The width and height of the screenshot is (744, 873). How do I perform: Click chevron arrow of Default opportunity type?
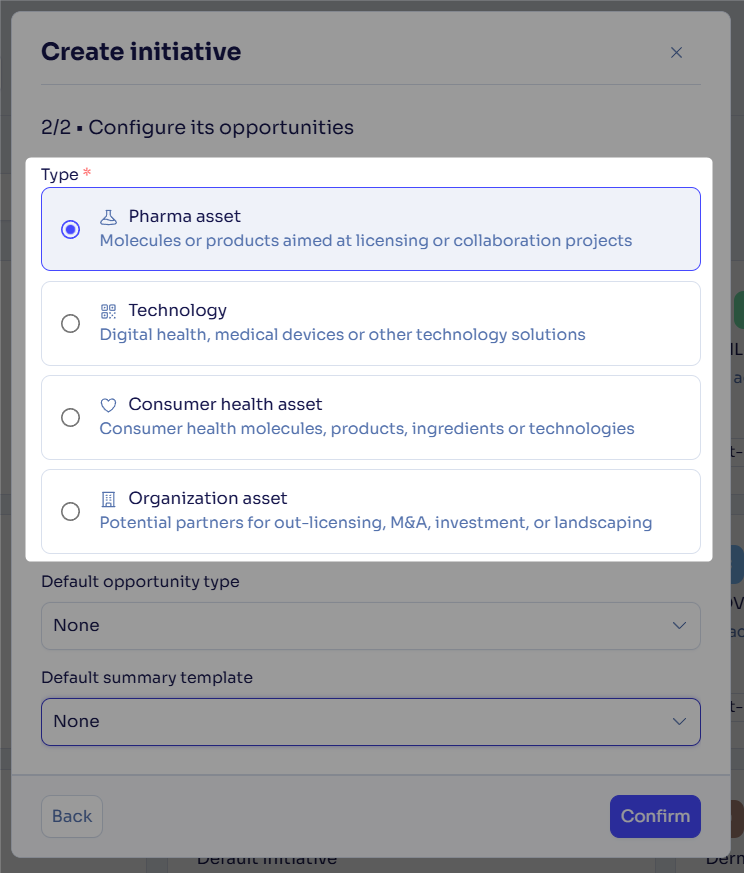pos(679,625)
